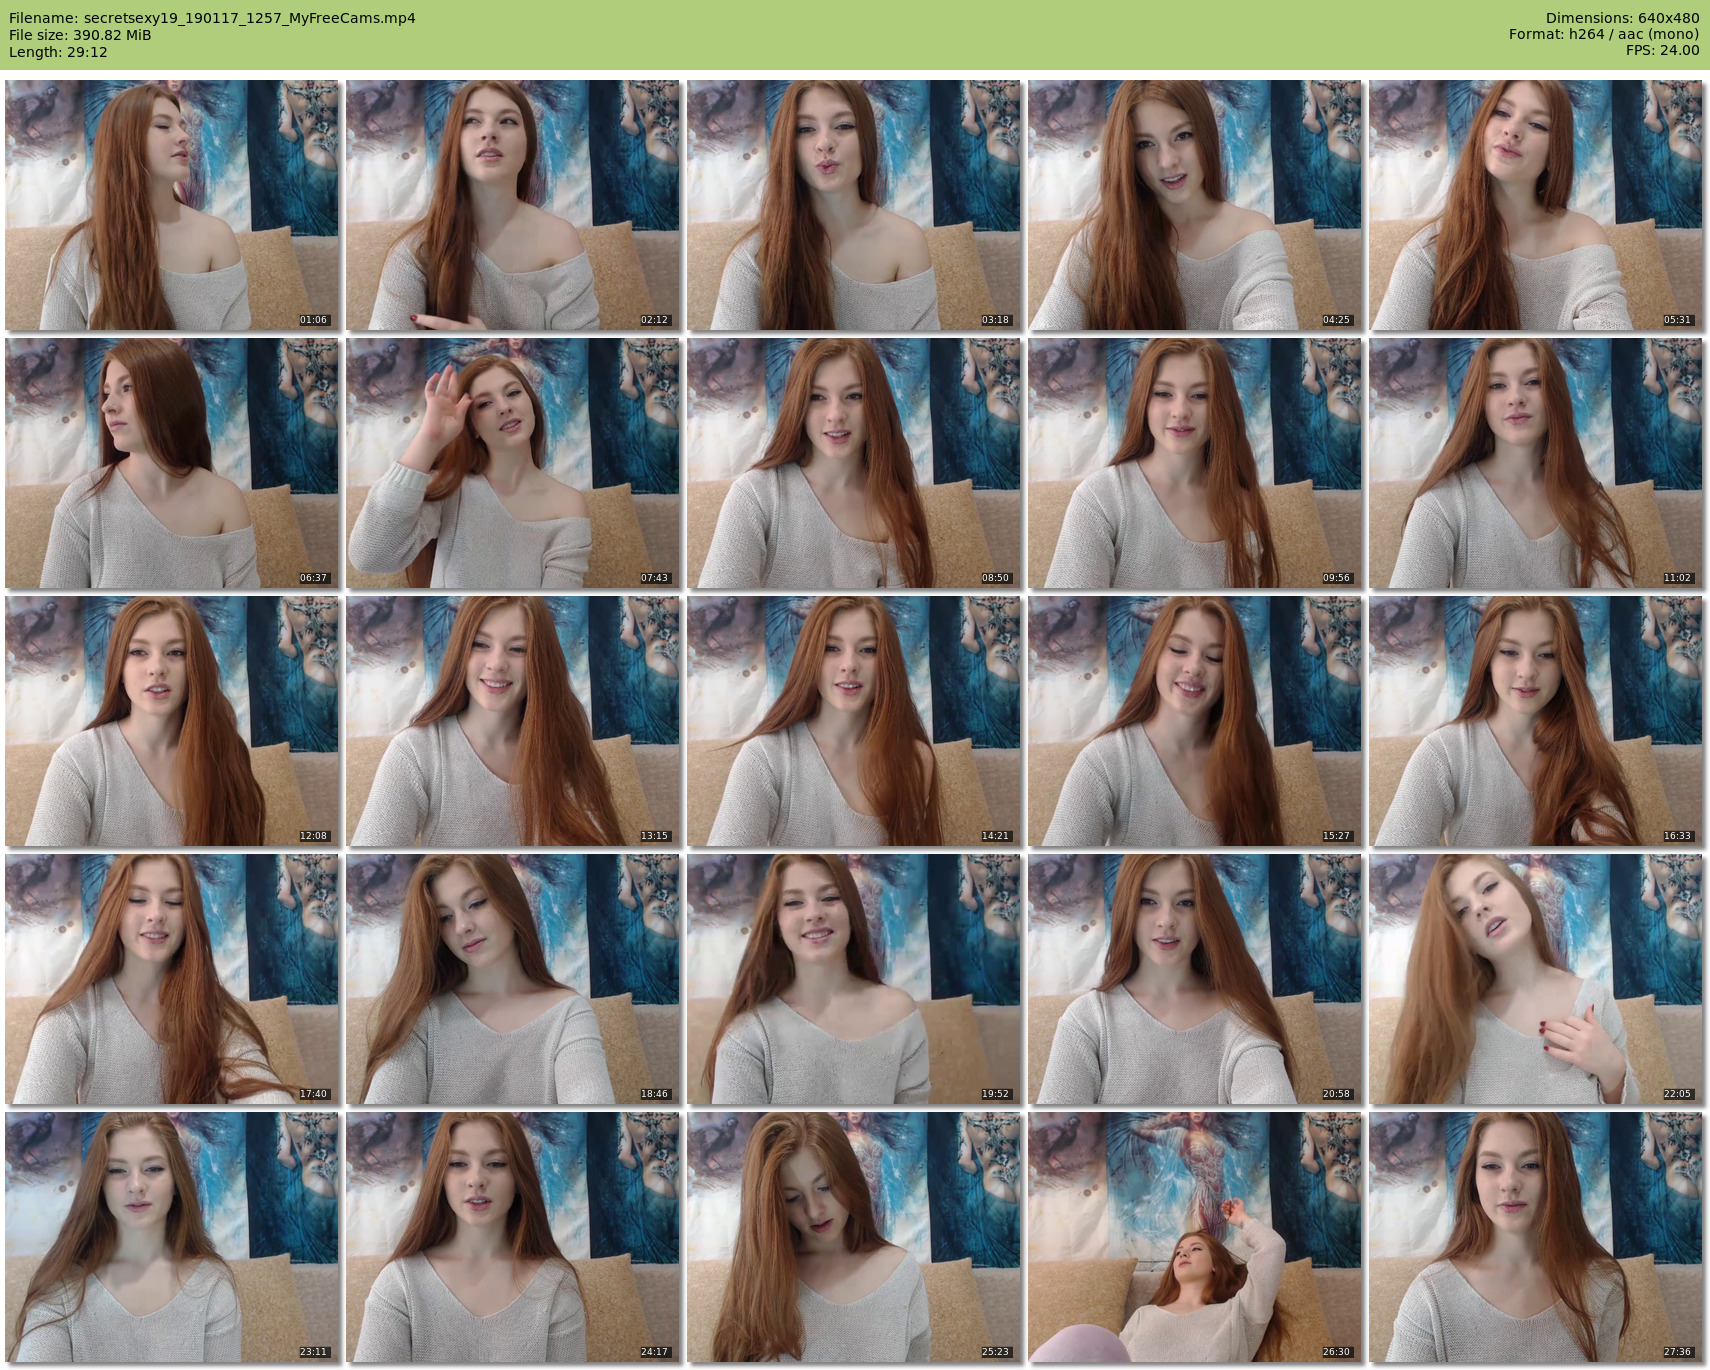Screen dimensions: 1710x1370
Task: Click the frame marked 13:15
Action: coord(513,721)
